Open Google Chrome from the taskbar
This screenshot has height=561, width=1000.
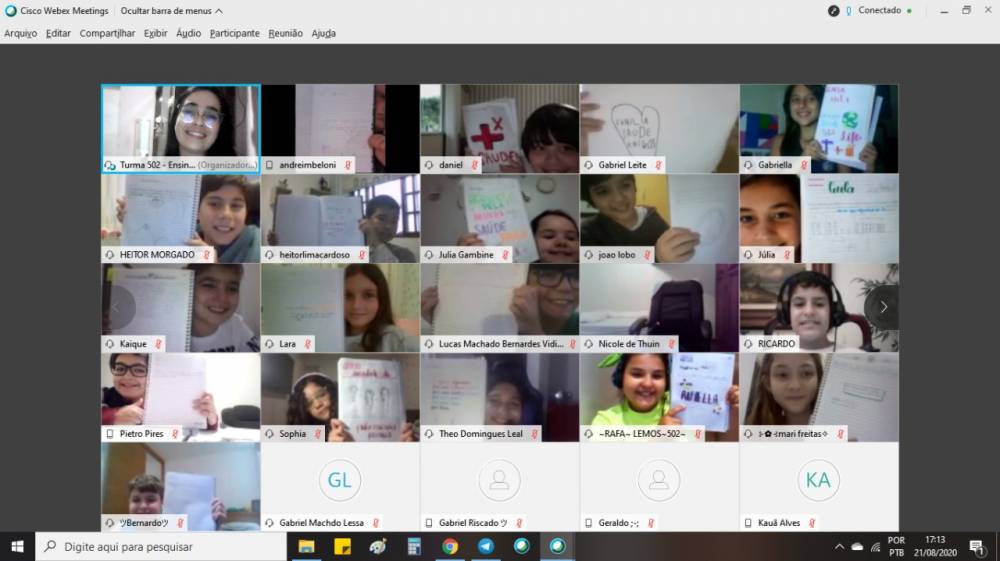click(450, 546)
